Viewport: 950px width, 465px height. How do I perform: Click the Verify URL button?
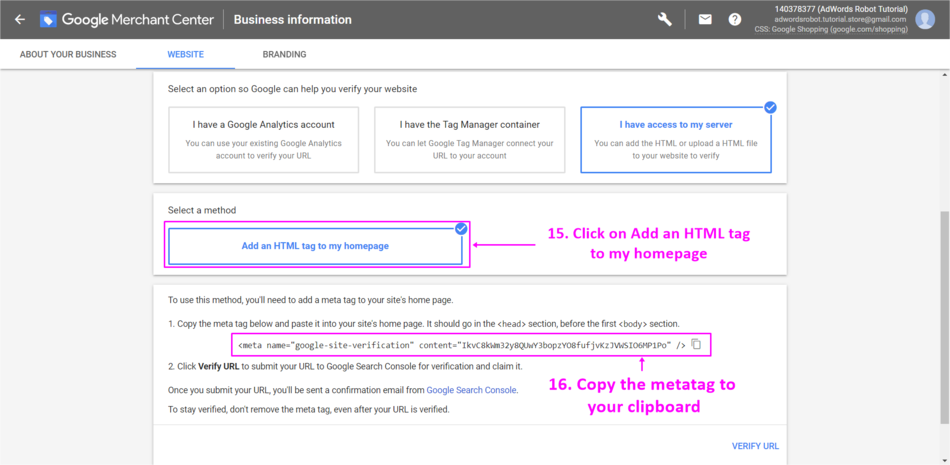(755, 446)
